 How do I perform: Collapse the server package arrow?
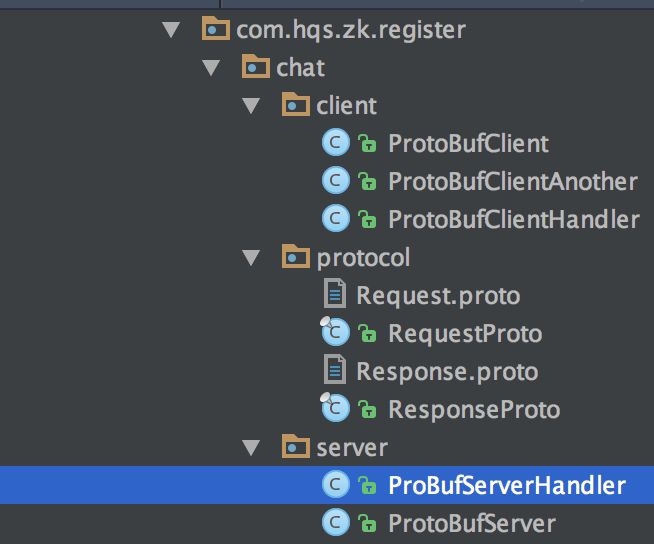250,447
